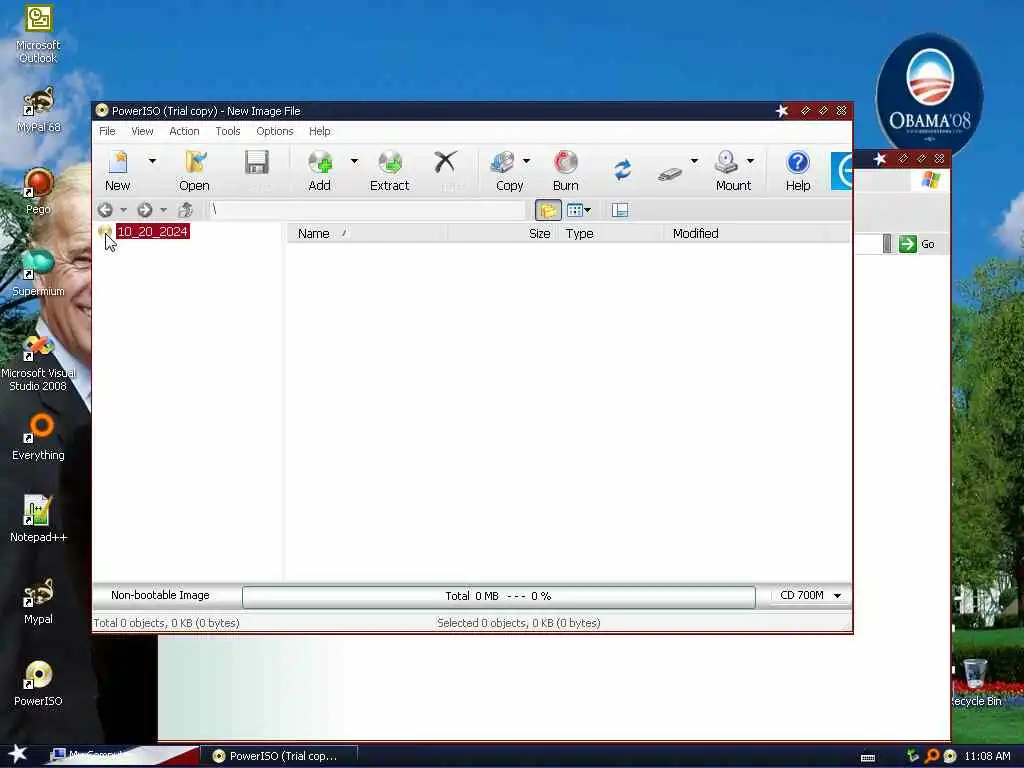Image resolution: width=1024 pixels, height=768 pixels.
Task: Click the Save floppy disk icon
Action: (x=257, y=163)
